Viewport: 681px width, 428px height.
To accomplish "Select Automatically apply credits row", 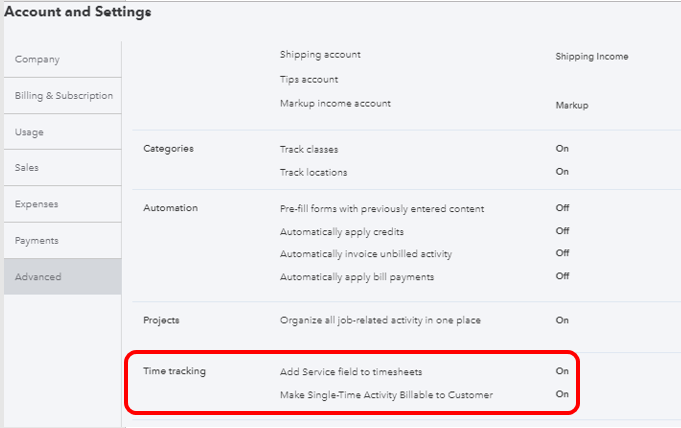I will click(341, 231).
